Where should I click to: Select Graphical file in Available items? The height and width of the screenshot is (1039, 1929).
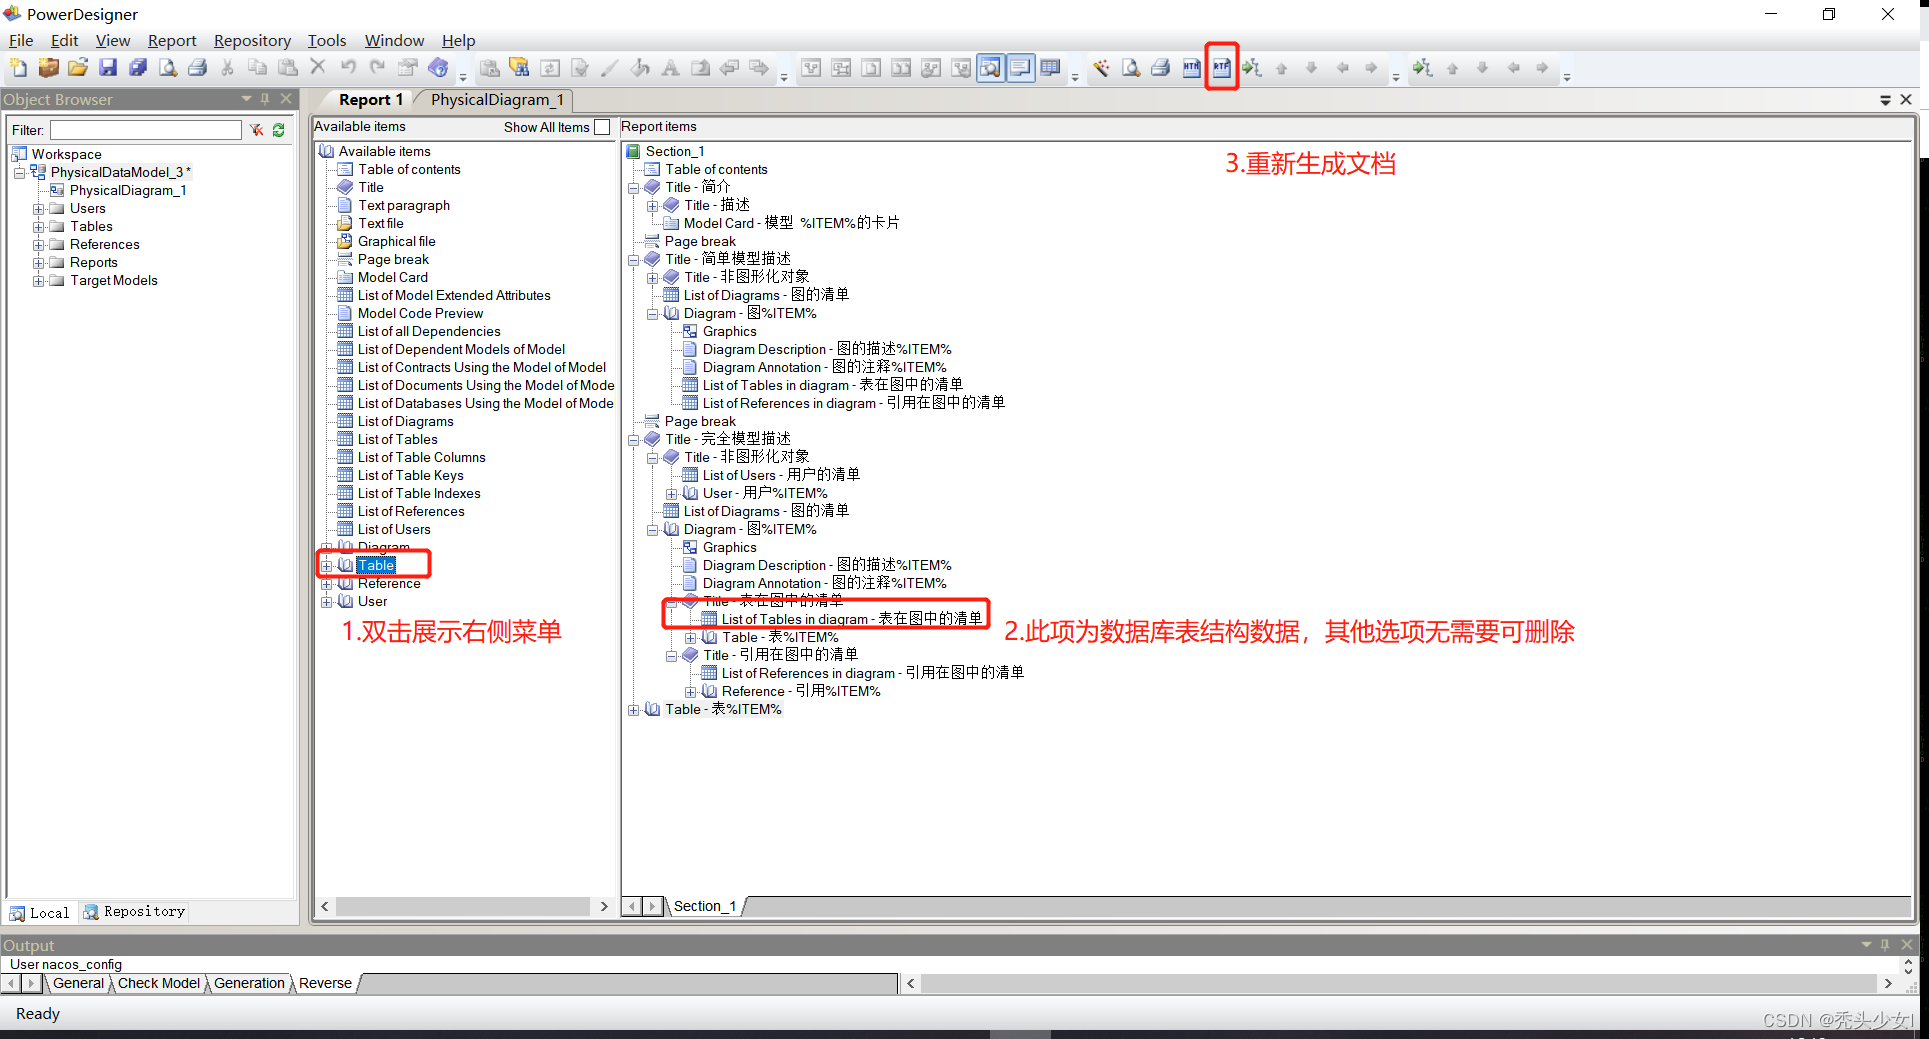(x=396, y=242)
